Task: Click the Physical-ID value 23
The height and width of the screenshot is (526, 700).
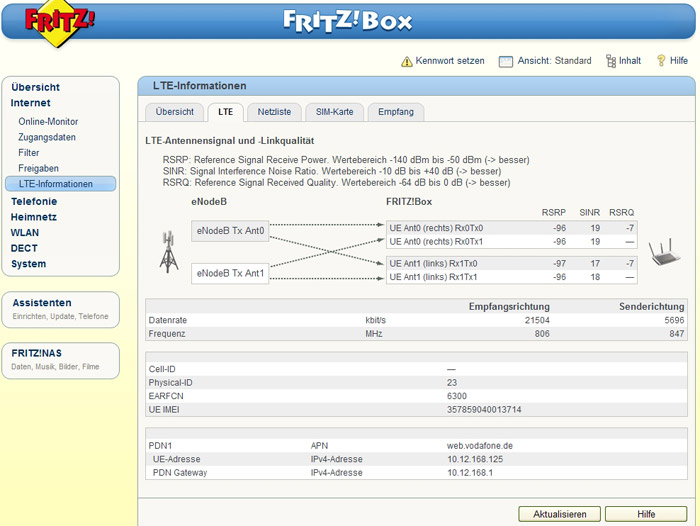Action: (452, 383)
